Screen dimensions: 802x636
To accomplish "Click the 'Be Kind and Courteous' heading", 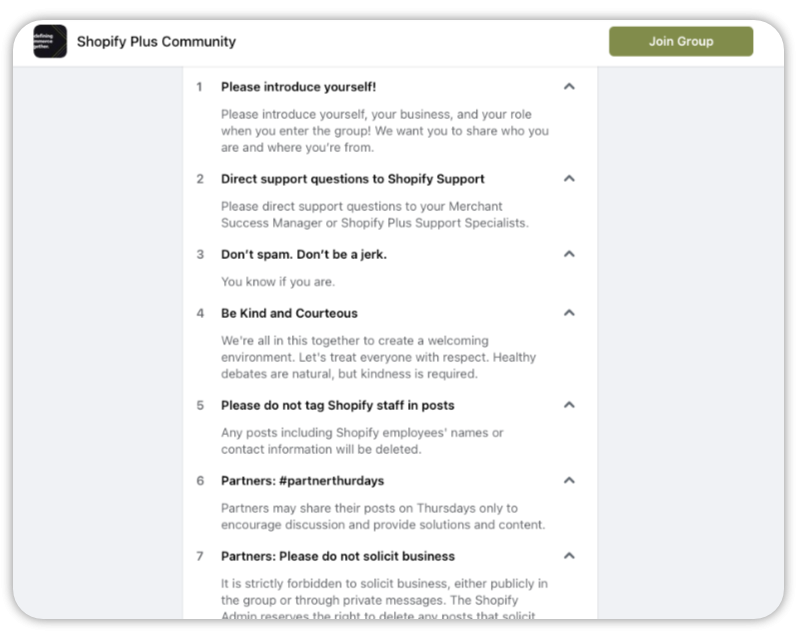I will pyautogui.click(x=289, y=313).
